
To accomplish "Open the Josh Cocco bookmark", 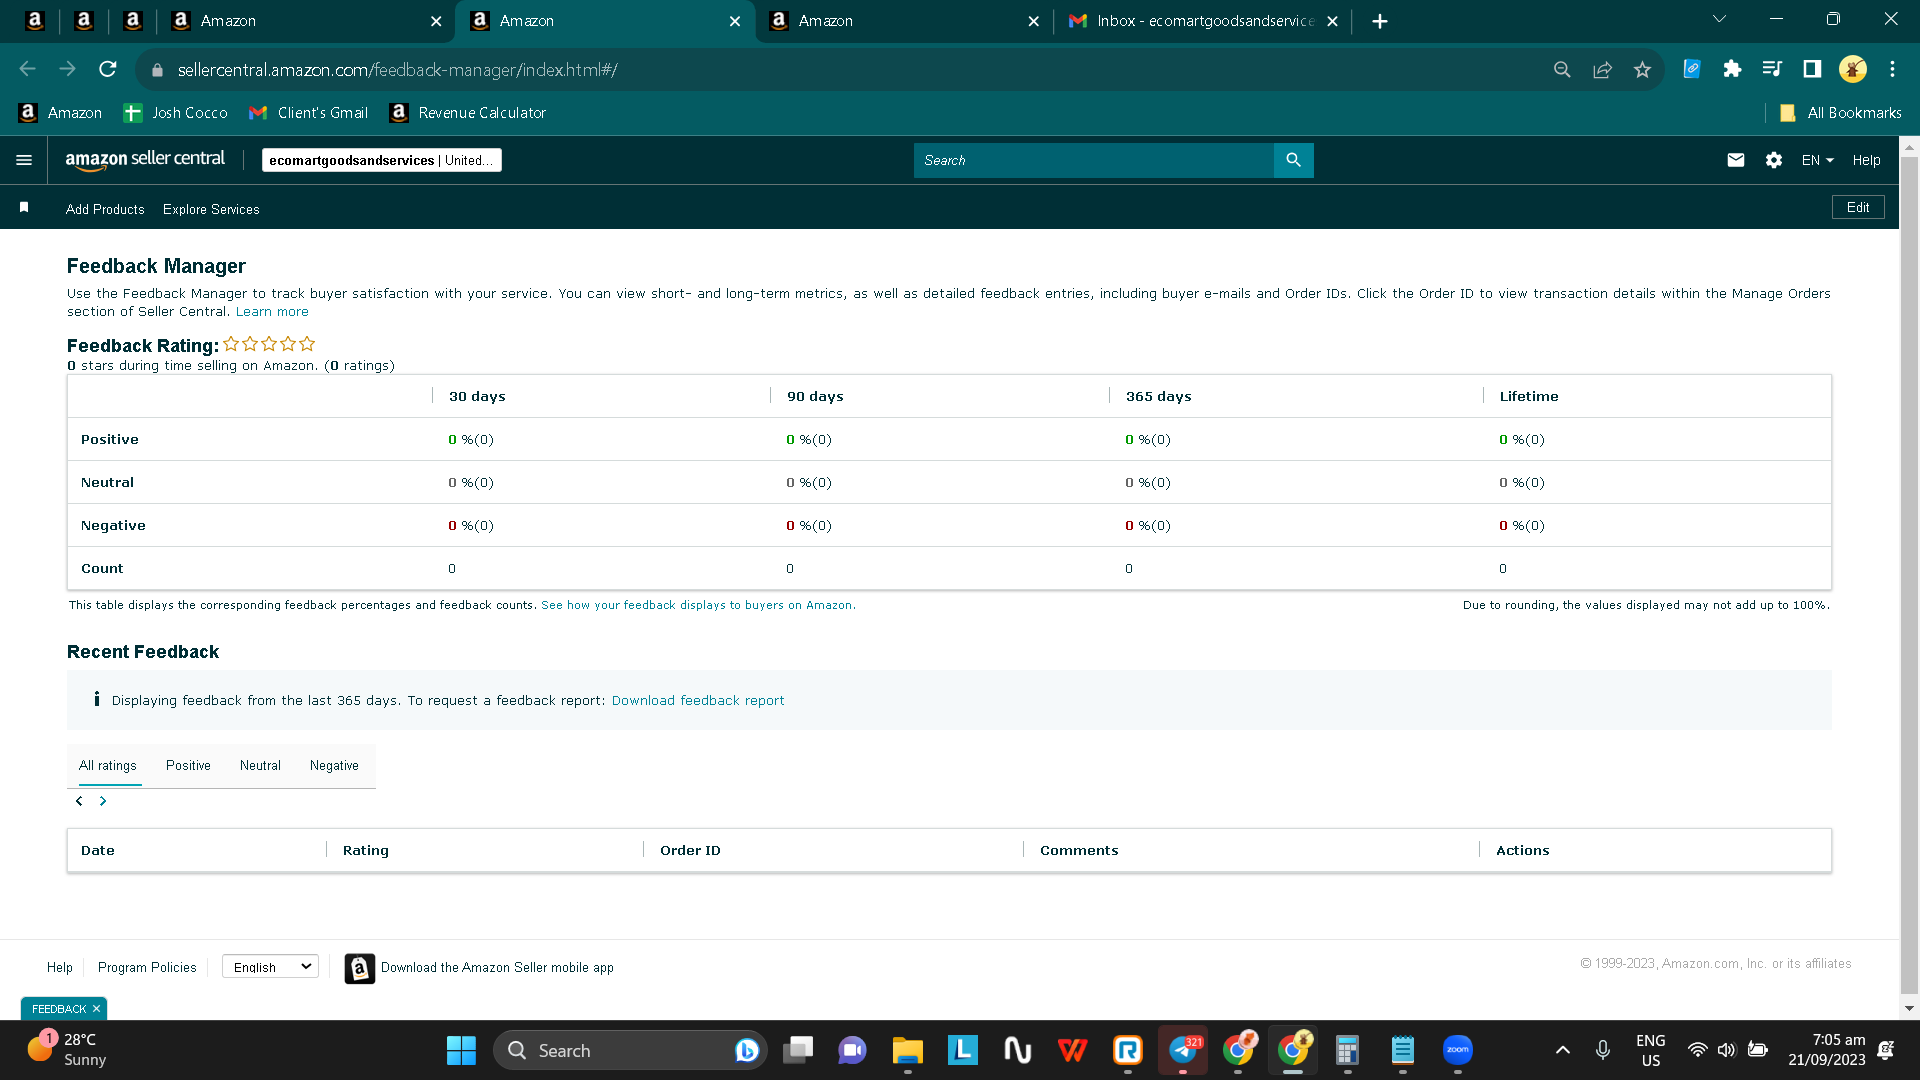I will (176, 113).
